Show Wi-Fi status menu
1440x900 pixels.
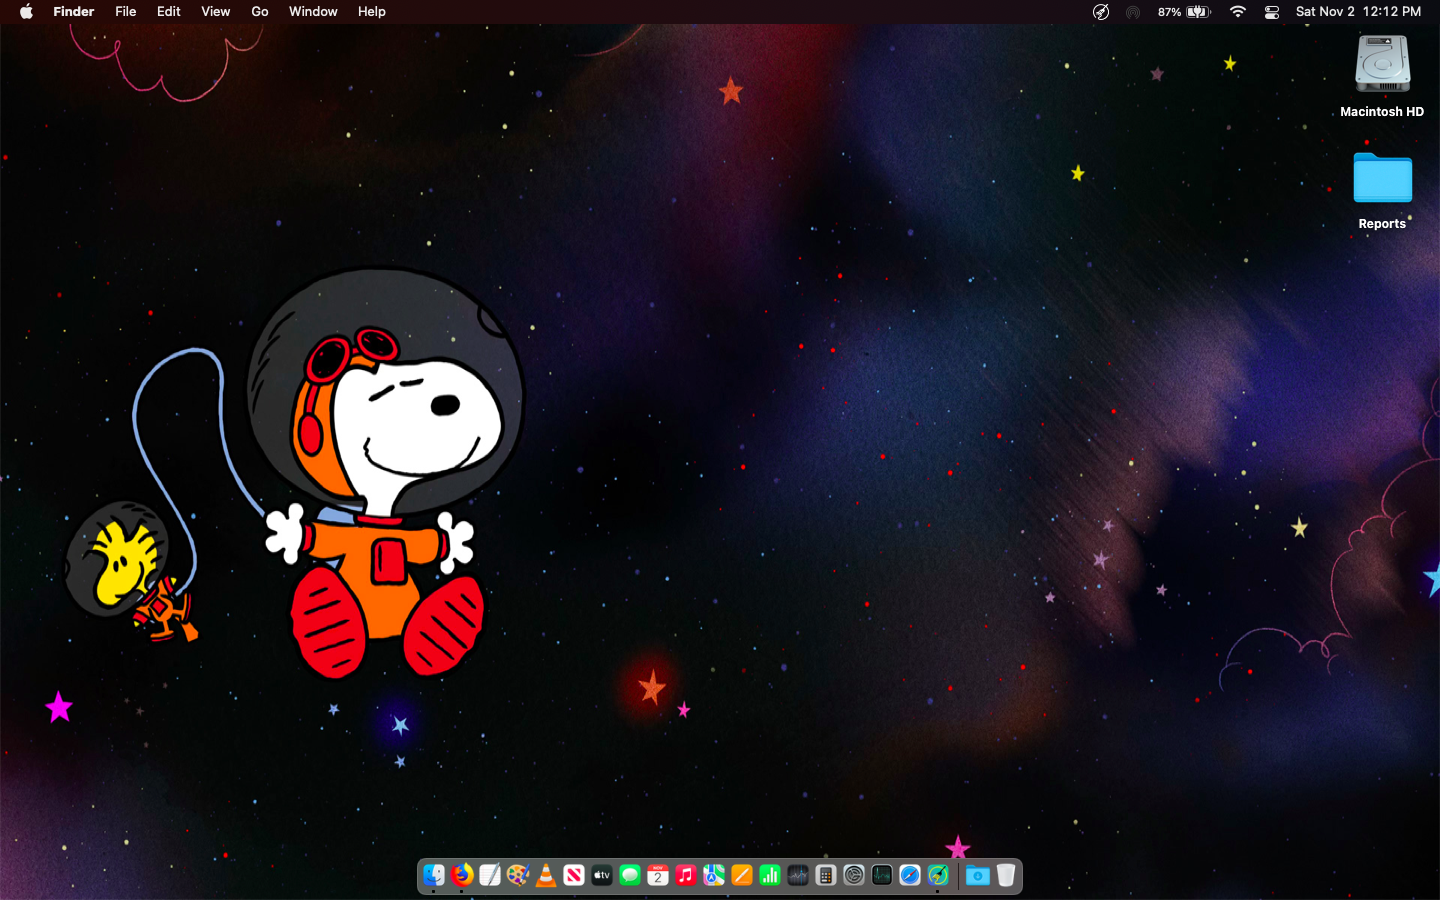pyautogui.click(x=1238, y=12)
